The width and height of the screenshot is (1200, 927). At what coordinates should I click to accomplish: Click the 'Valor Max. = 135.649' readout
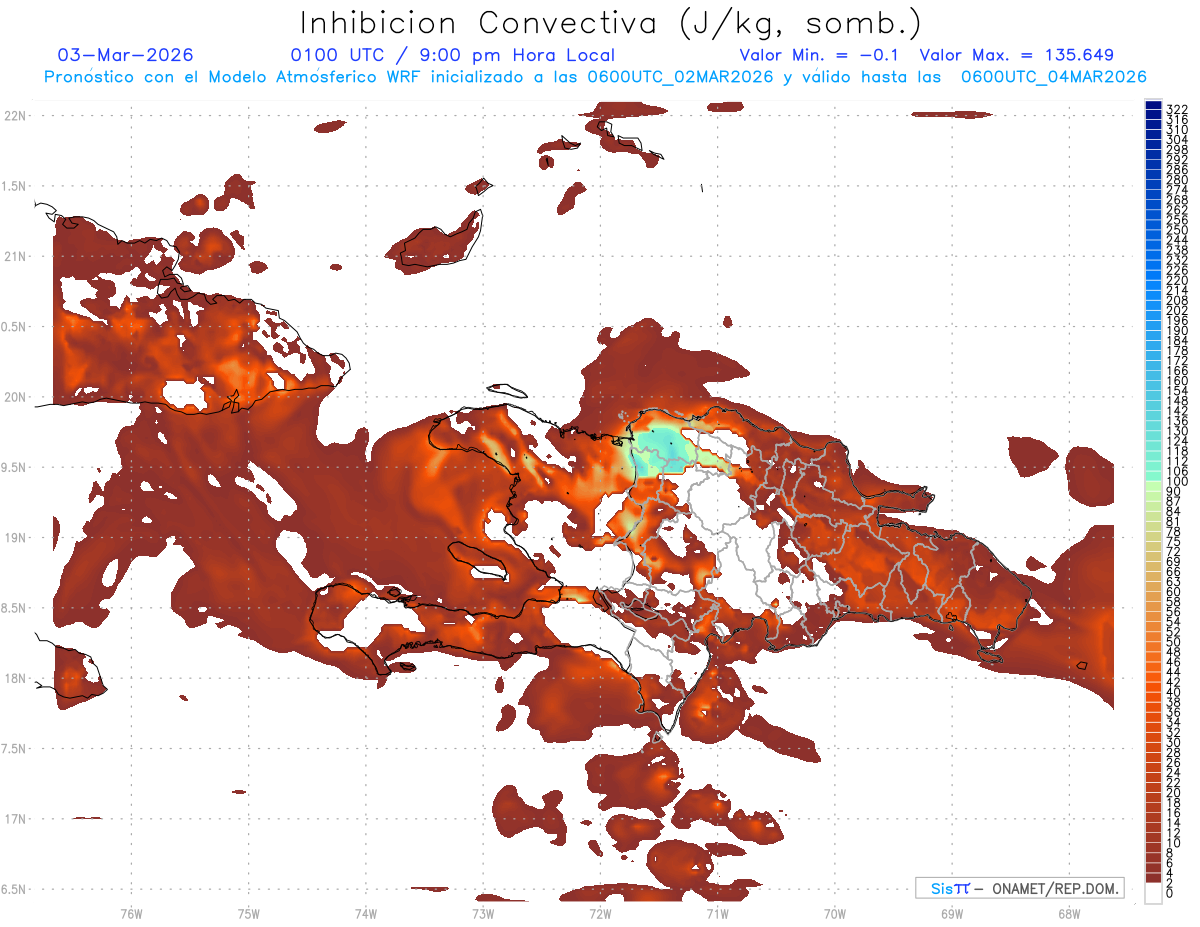(x=1016, y=55)
